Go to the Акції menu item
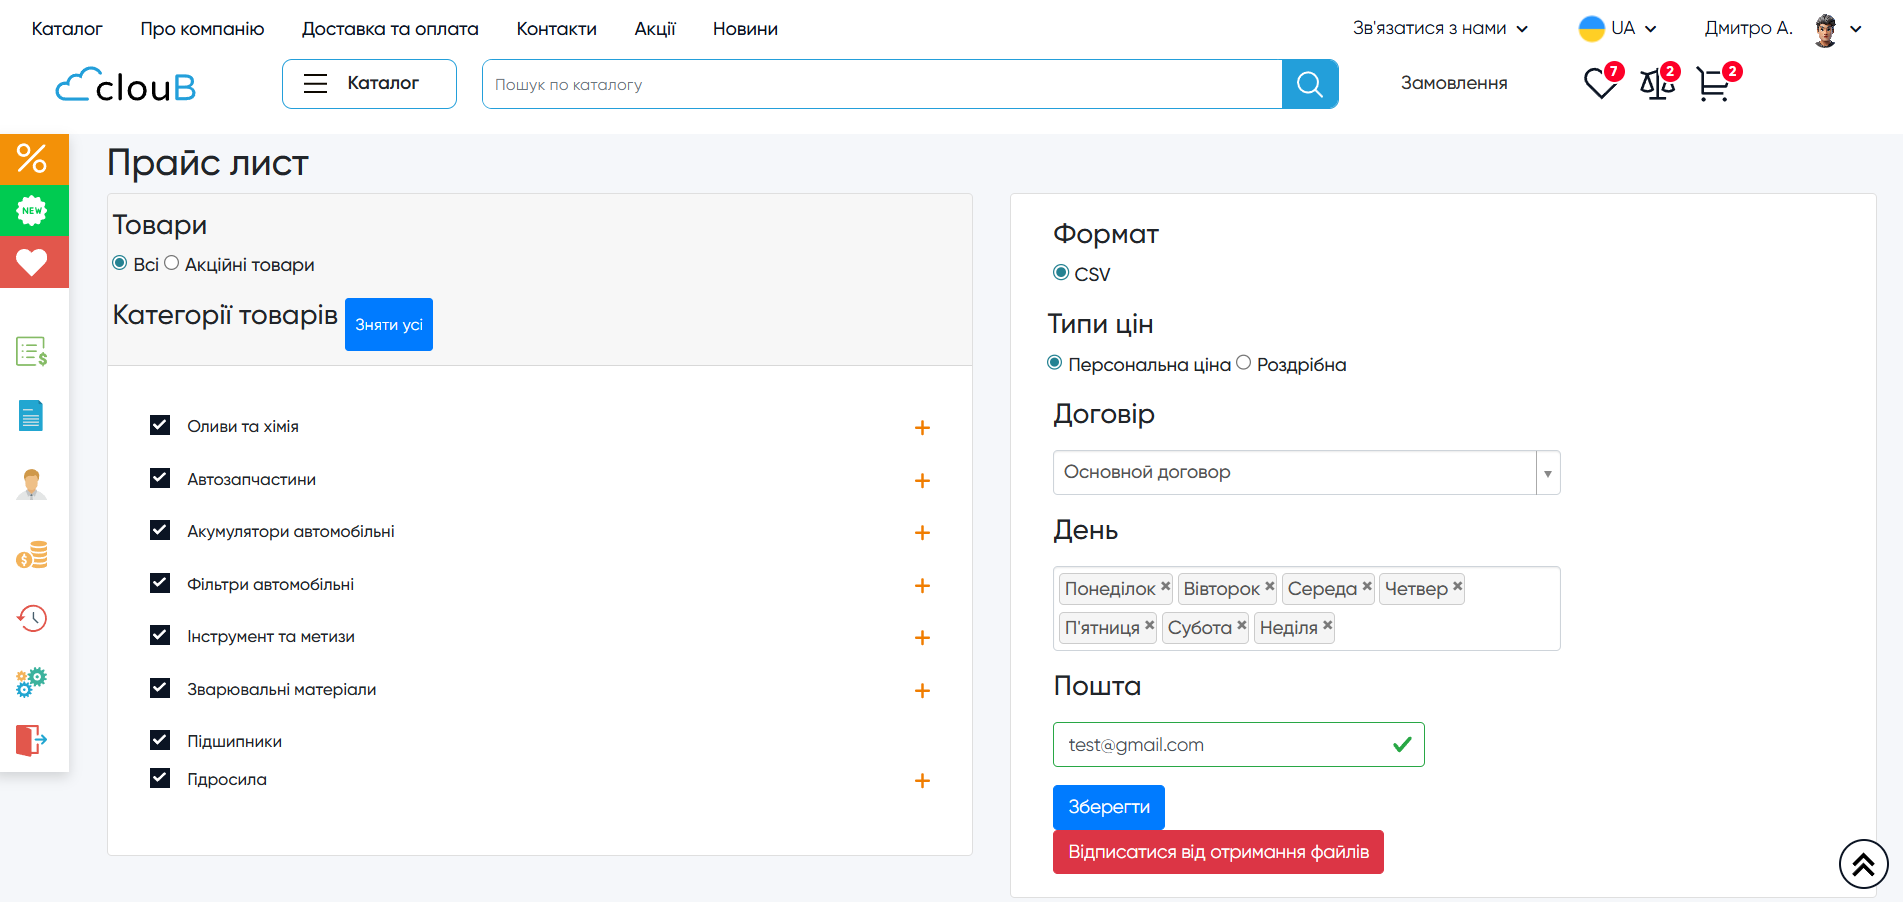Viewport: 1903px width, 902px height. [654, 29]
